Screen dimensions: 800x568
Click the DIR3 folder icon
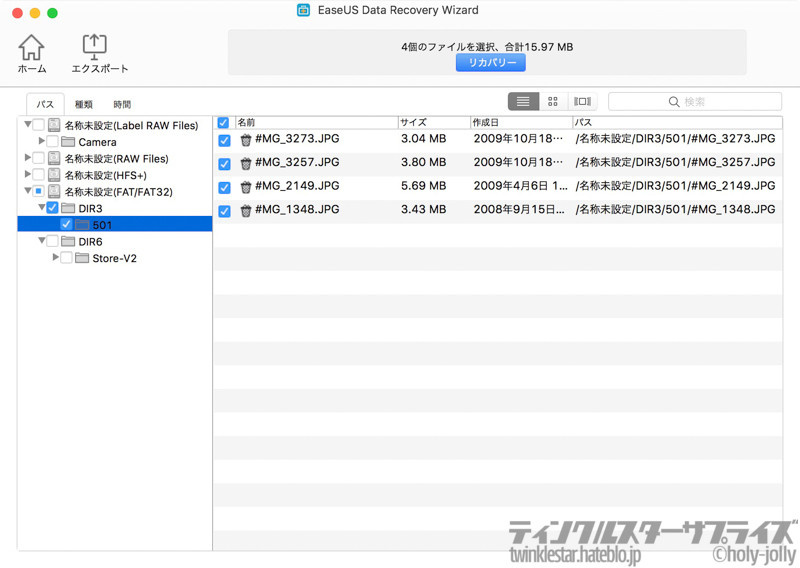68,208
